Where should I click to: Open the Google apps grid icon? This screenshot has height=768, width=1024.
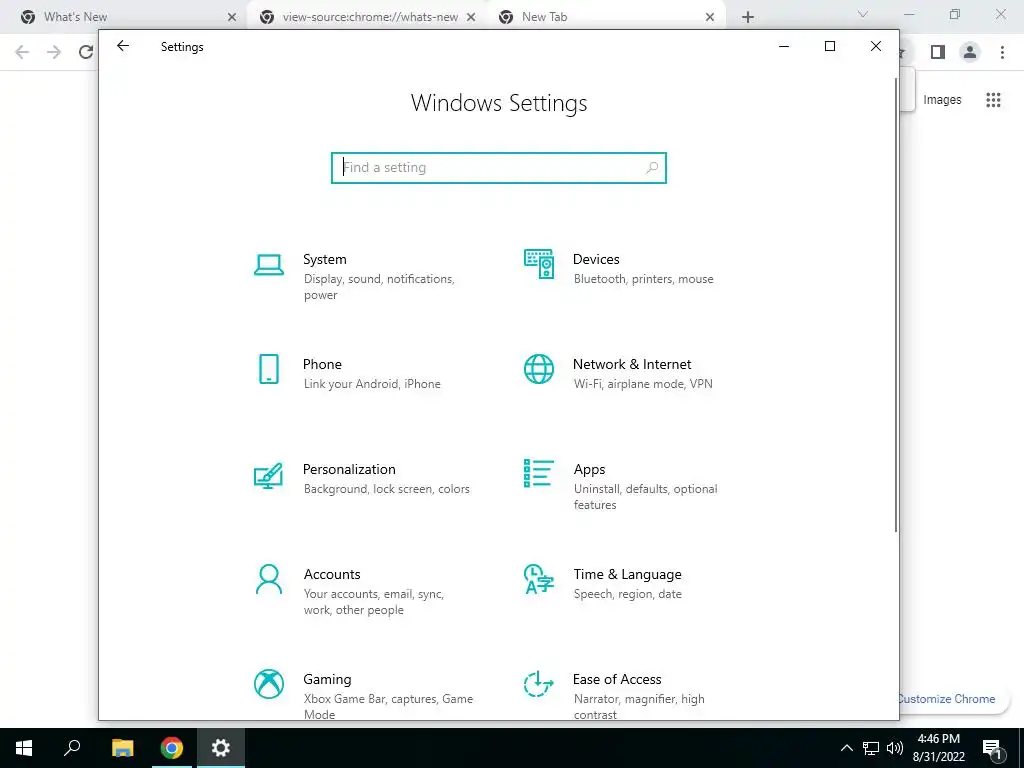click(993, 100)
